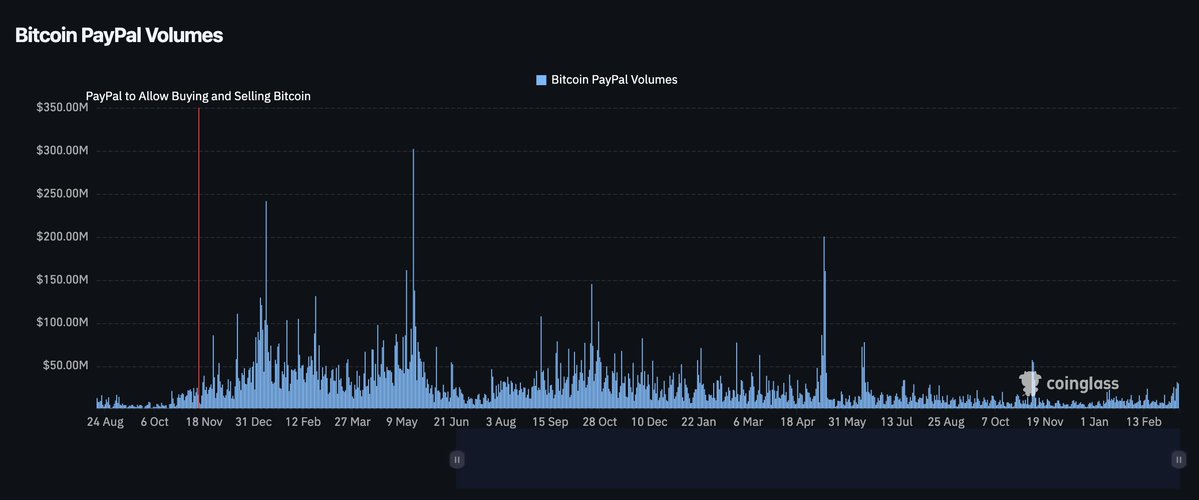Click the '6 Oct' date label left of 18 Nov

pyautogui.click(x=154, y=422)
